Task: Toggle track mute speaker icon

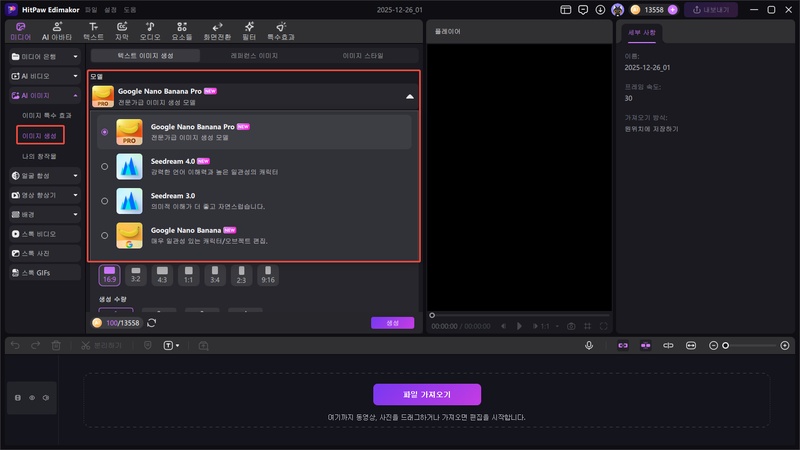Action: point(46,397)
